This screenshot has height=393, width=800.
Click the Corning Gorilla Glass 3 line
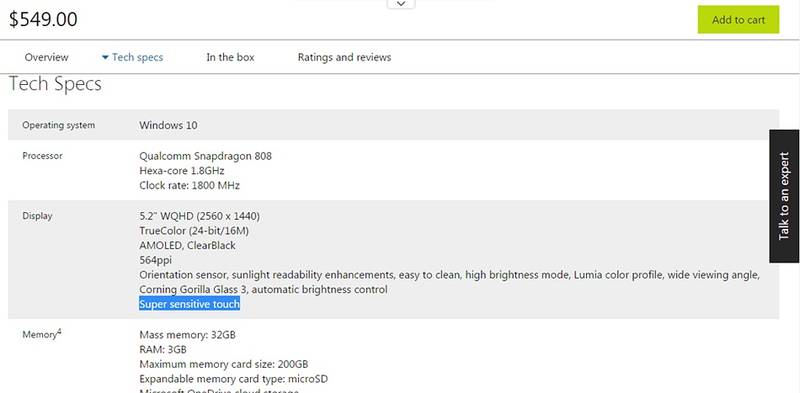(x=263, y=289)
